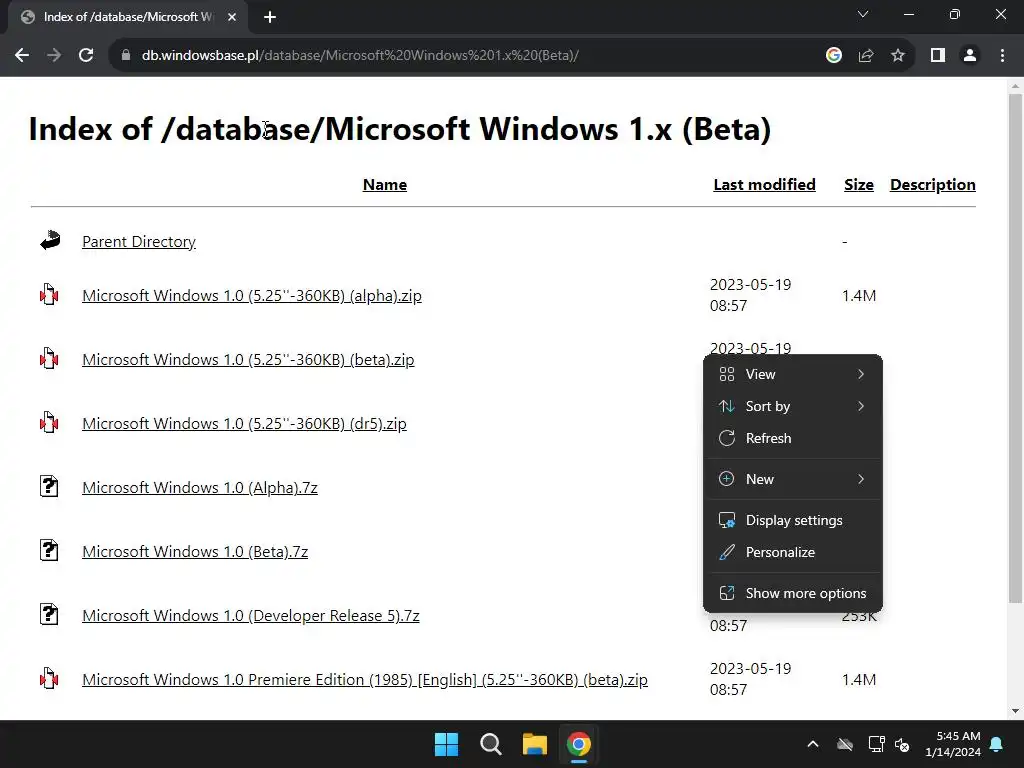Screen dimensions: 1024x768
Task: Click unknown-file icon beside (Alpha).7z
Action: coord(49,487)
